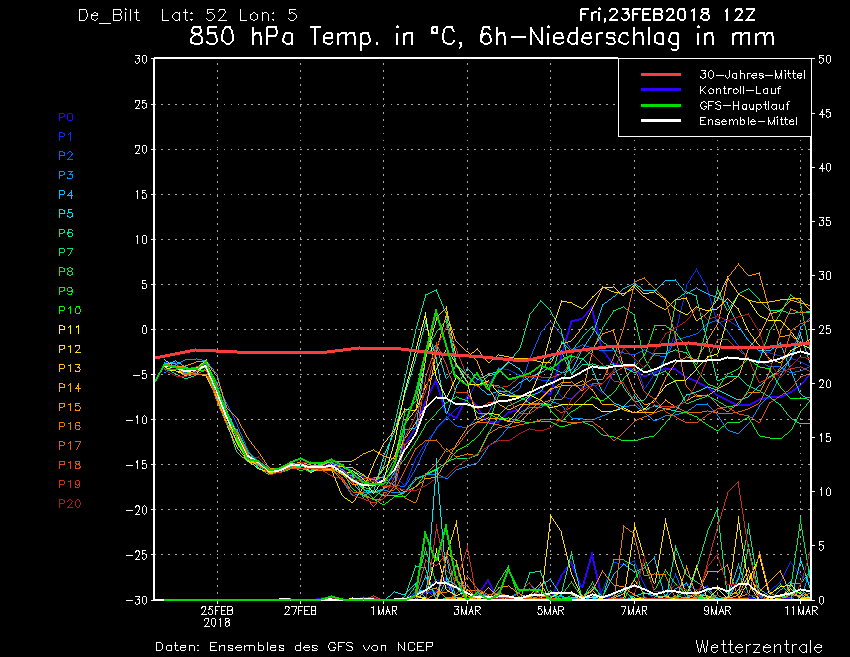Click the P19 ensemble member label
The height and width of the screenshot is (657, 850).
click(70, 484)
